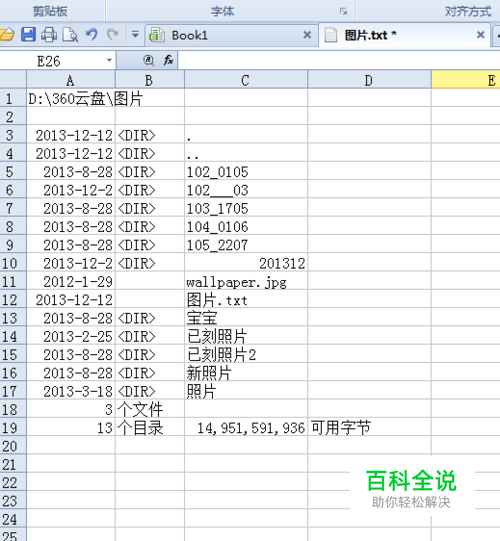Click cell containing wallpaper.jpg
Viewport: 500px width, 541px height.
pos(246,282)
